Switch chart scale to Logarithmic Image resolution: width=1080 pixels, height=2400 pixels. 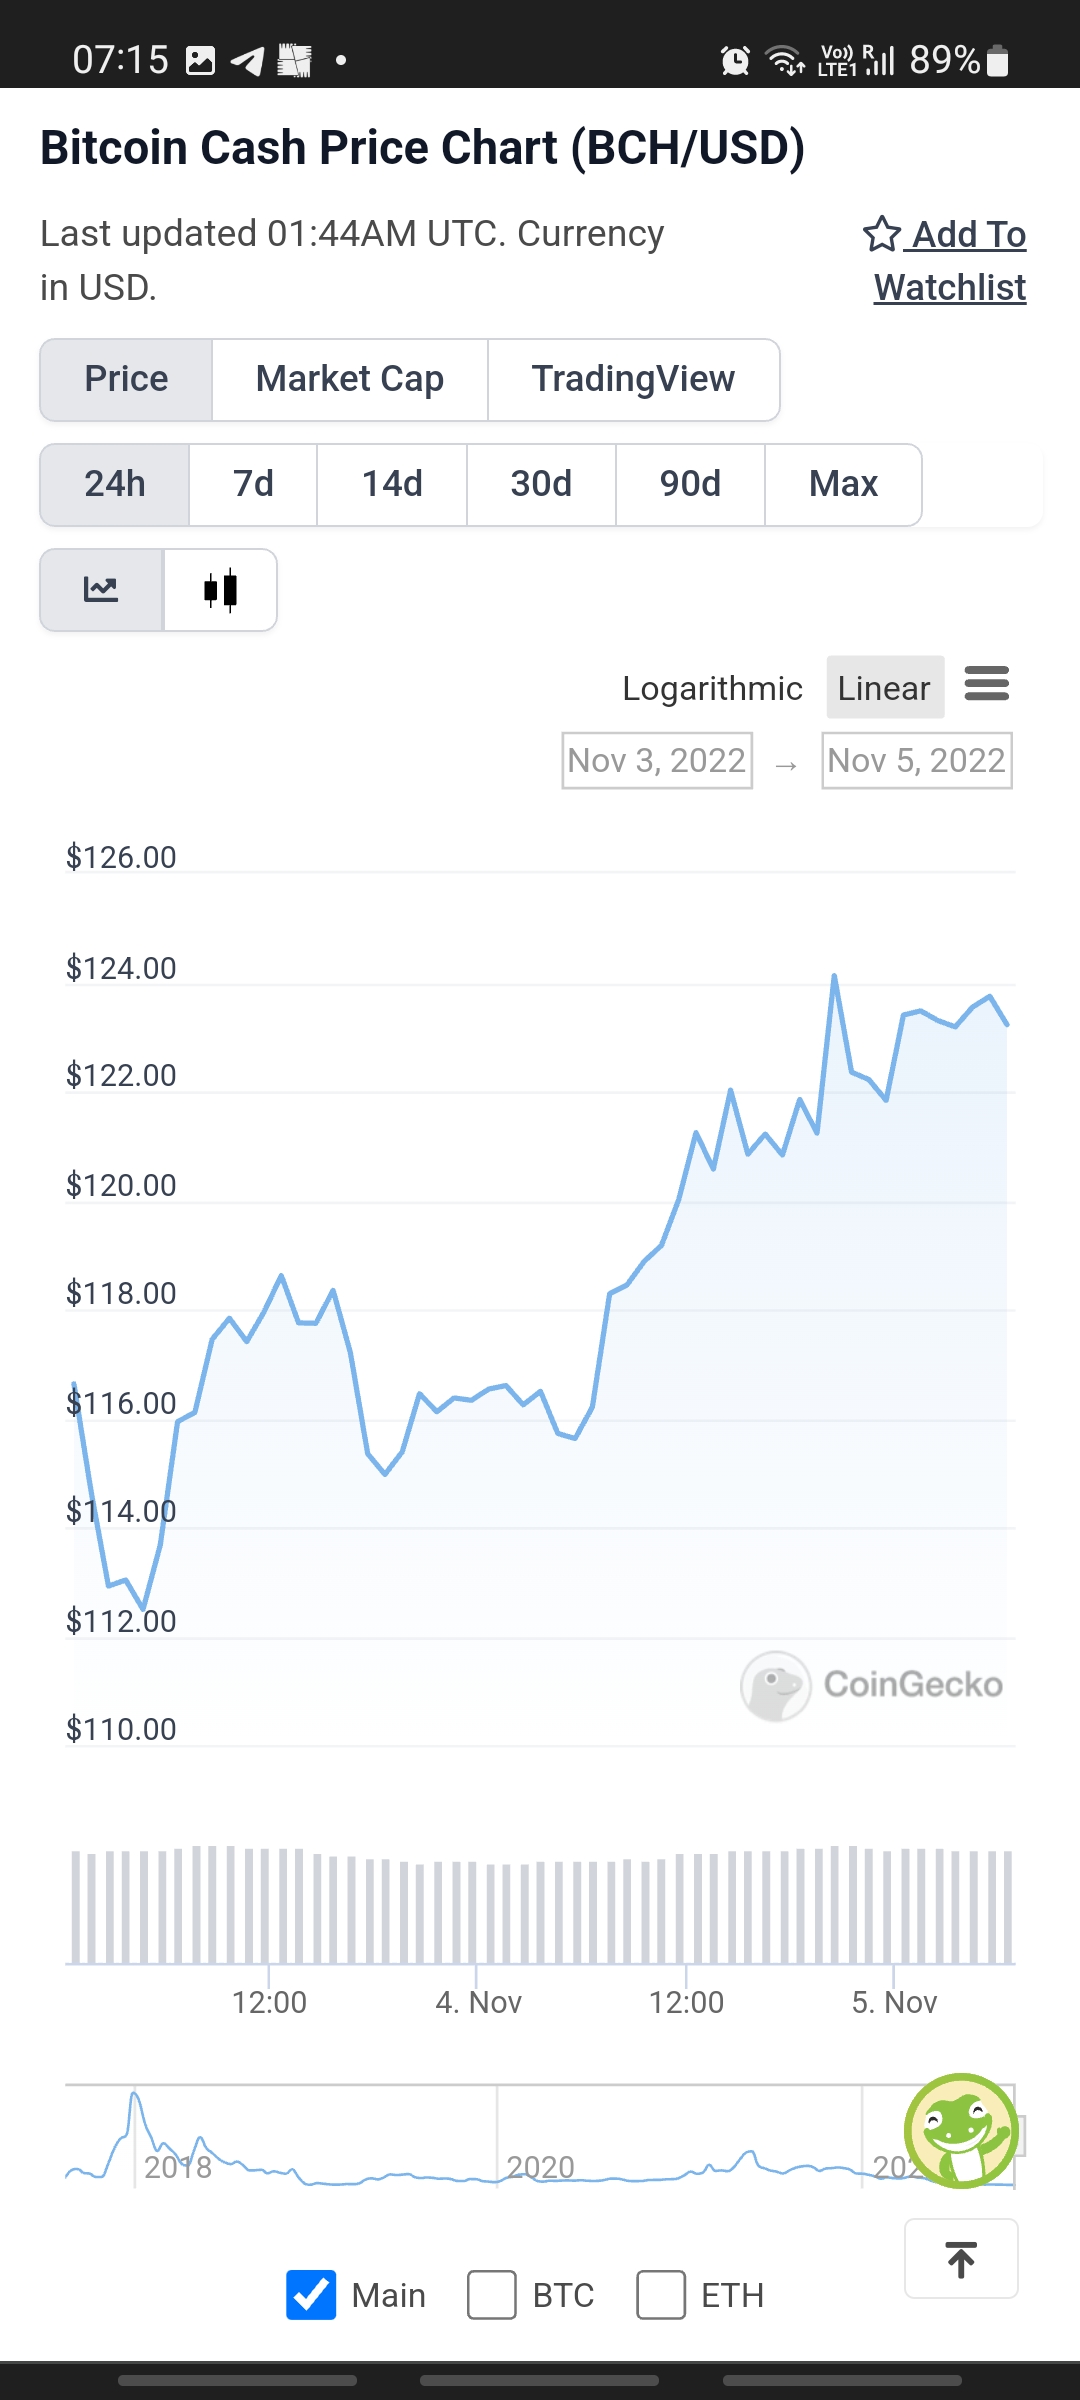point(712,688)
